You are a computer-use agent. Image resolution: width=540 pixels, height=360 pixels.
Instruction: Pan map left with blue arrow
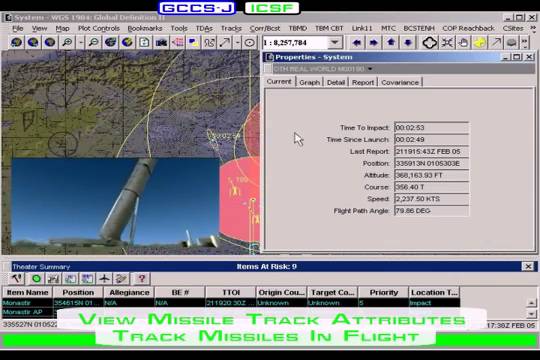click(x=357, y=42)
